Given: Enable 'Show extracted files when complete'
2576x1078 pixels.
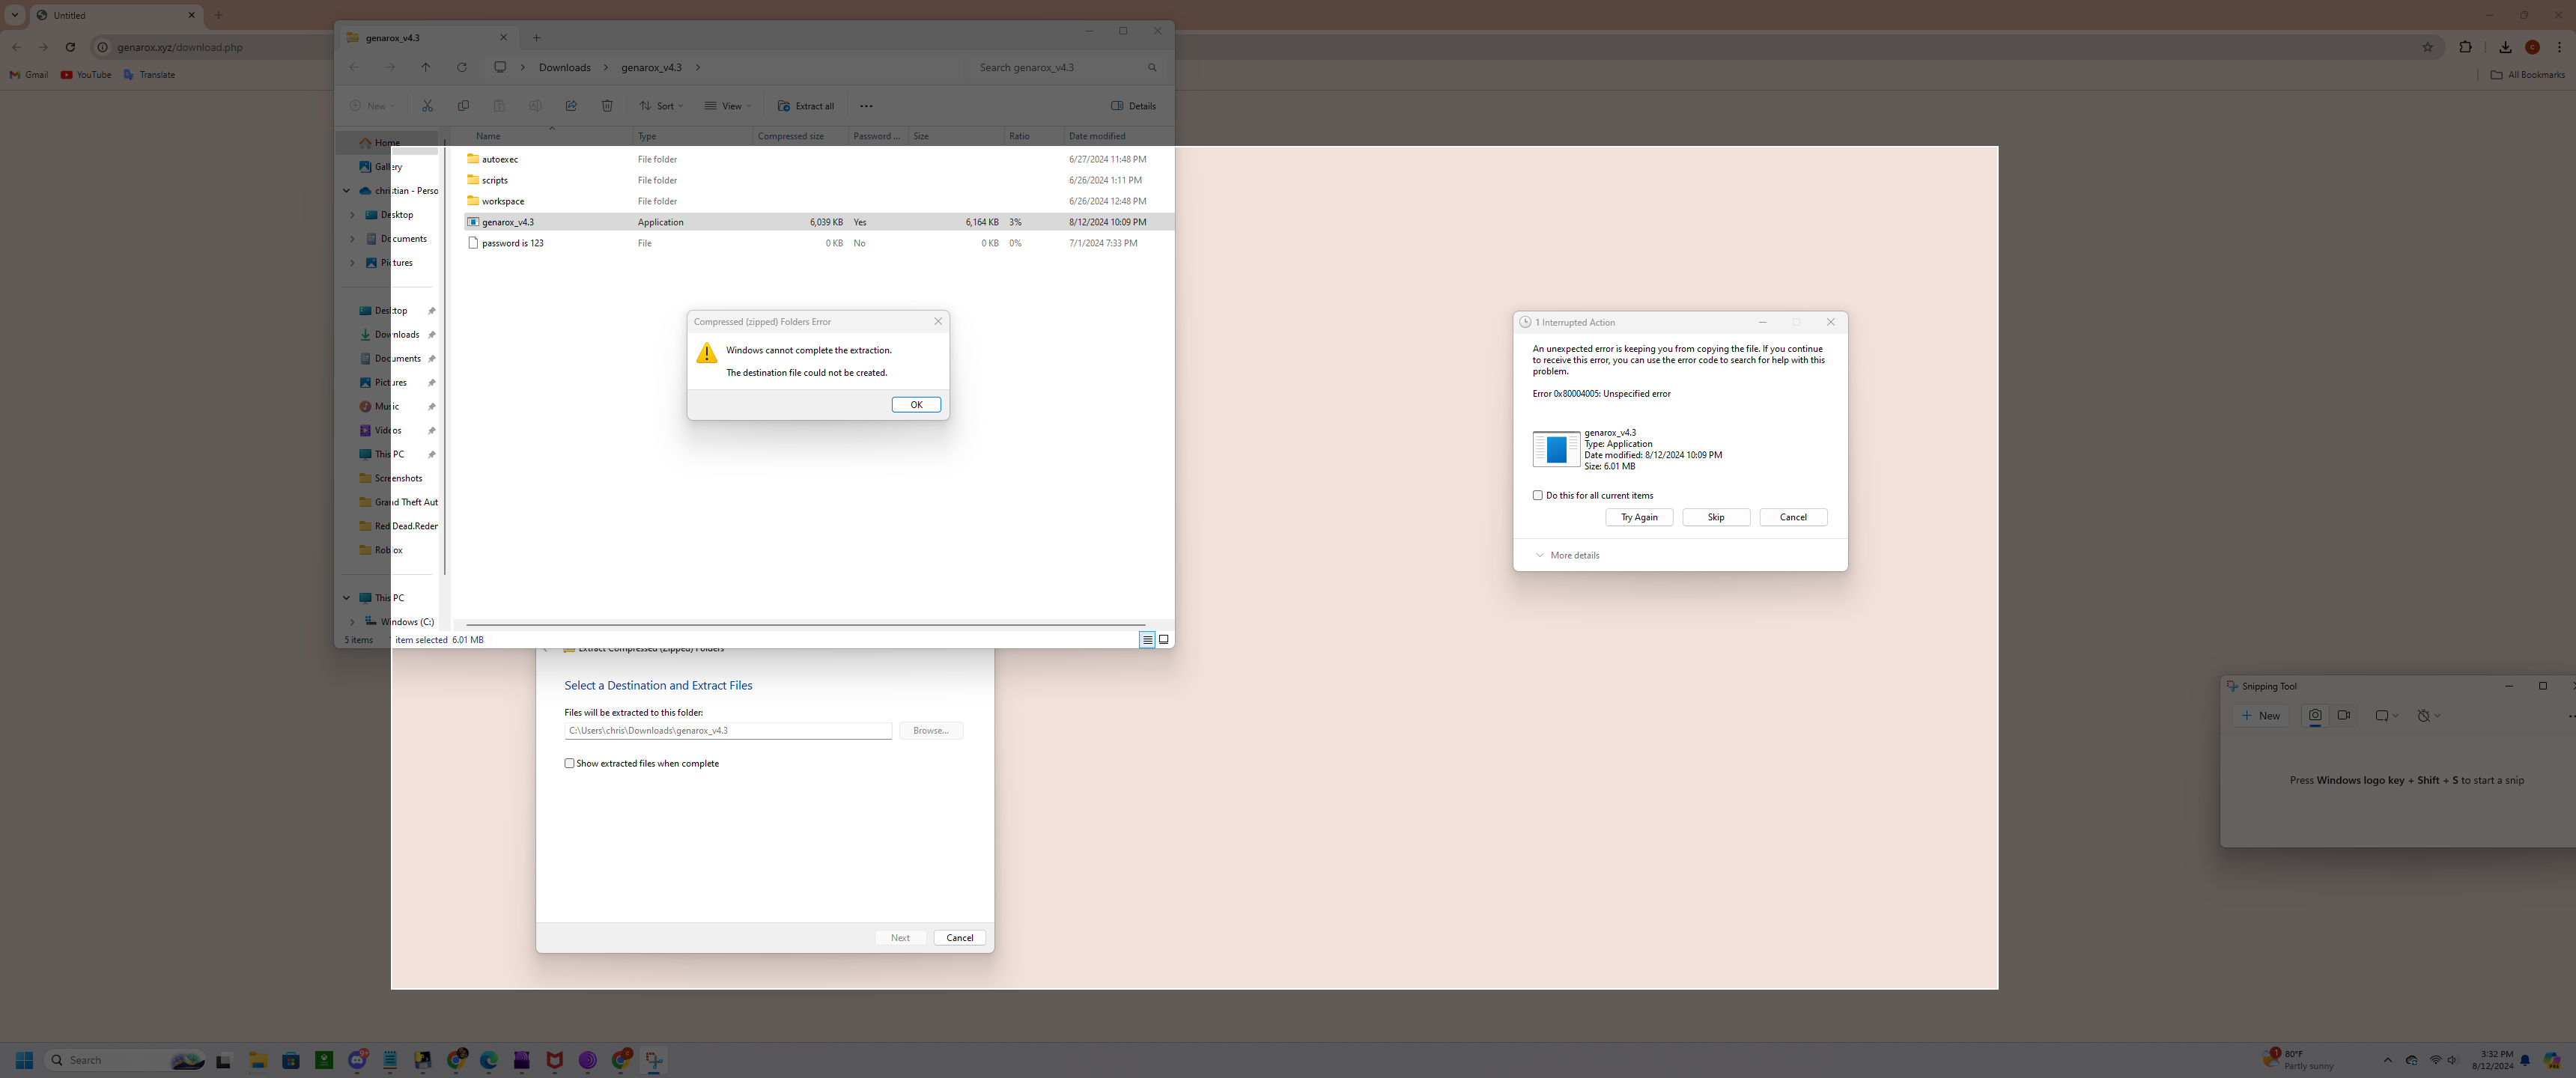Looking at the screenshot, I should [x=570, y=764].
